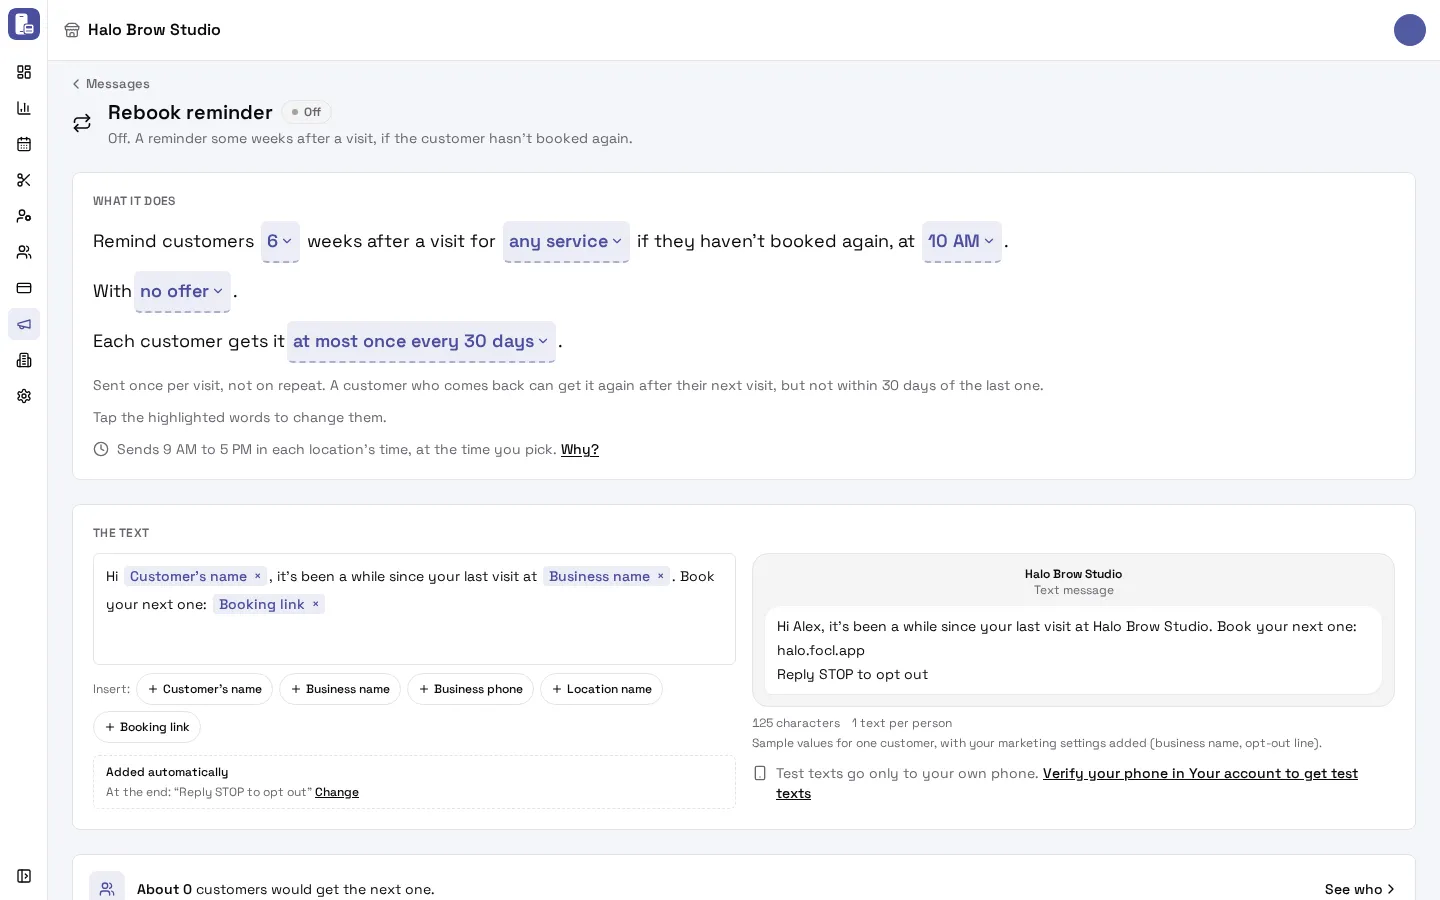The width and height of the screenshot is (1440, 900).
Task: Click the 'Why?' link
Action: 580,449
